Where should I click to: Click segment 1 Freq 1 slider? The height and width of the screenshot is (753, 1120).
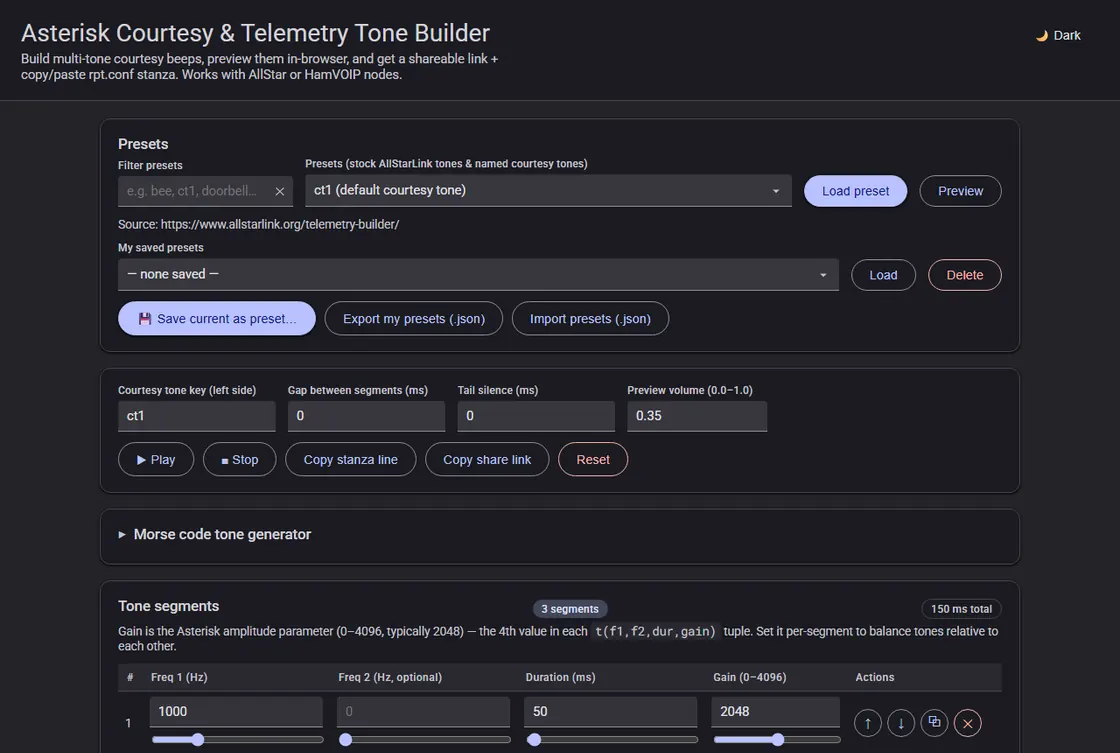pos(237,739)
